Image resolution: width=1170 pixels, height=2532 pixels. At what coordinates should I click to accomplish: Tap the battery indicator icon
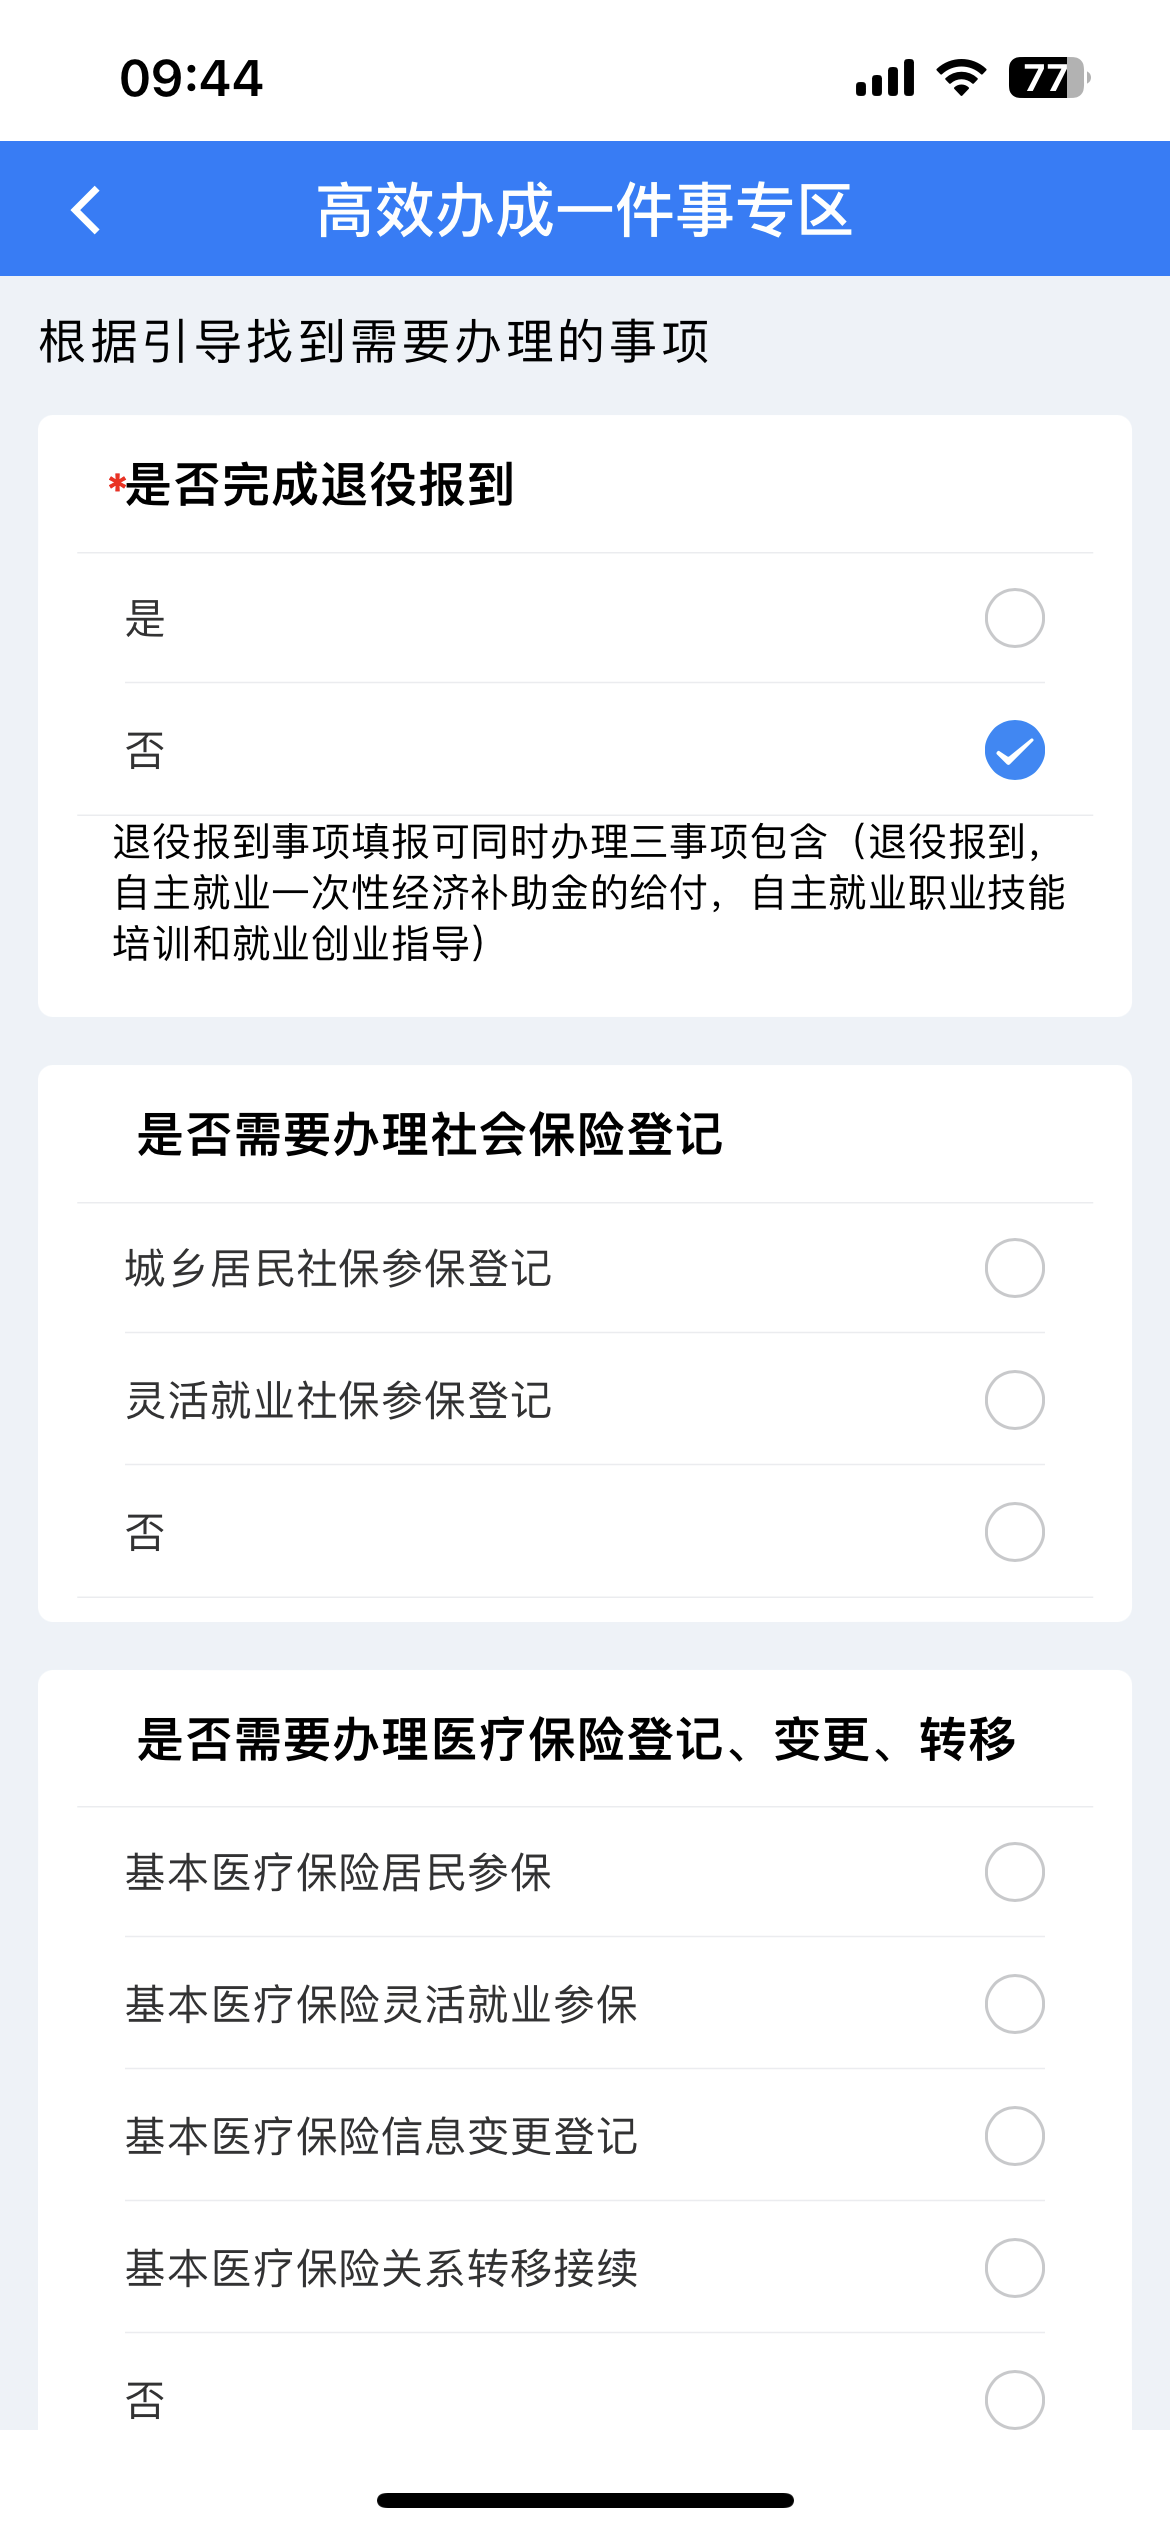(1048, 78)
